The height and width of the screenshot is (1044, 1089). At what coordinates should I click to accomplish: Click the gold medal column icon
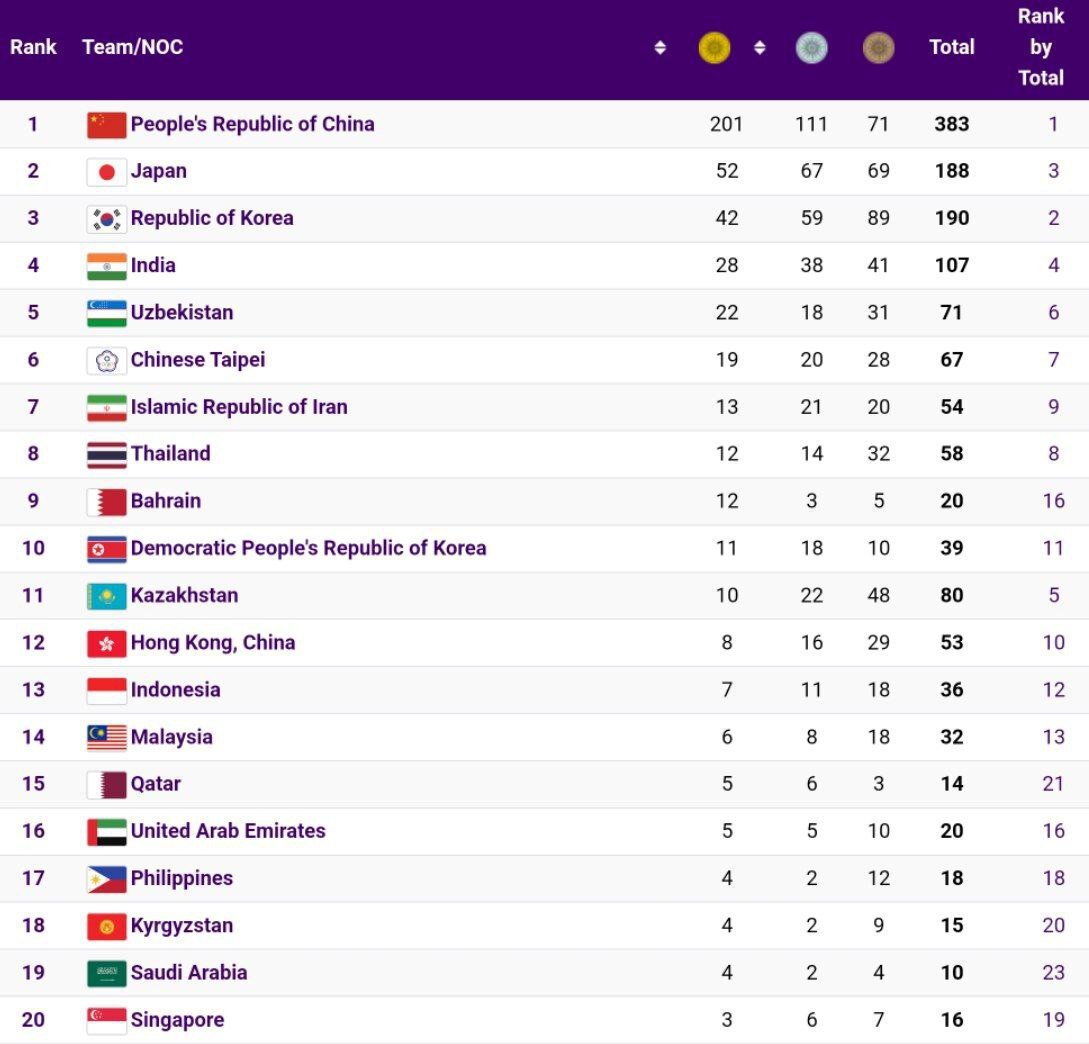click(x=714, y=47)
